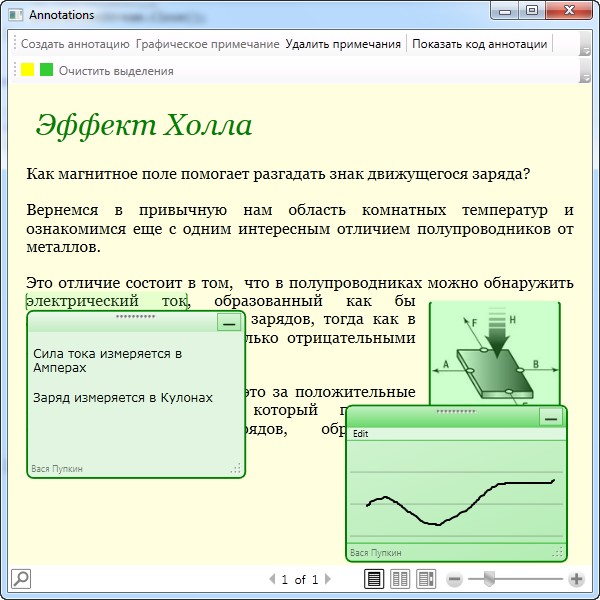Image resolution: width=600 pixels, height=600 pixels.
Task: Click the heading 'Эффект Холла'
Action: 144,125
